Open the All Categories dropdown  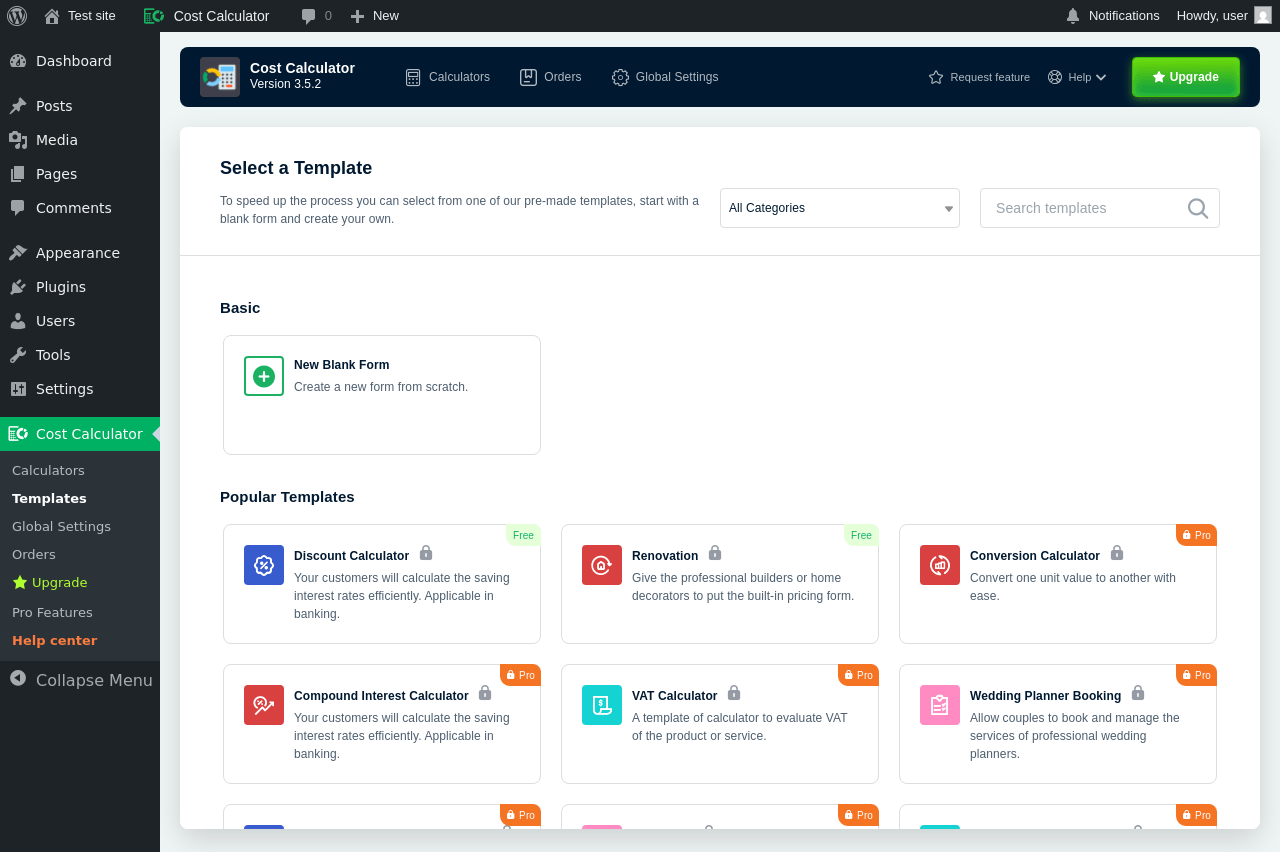click(x=840, y=208)
